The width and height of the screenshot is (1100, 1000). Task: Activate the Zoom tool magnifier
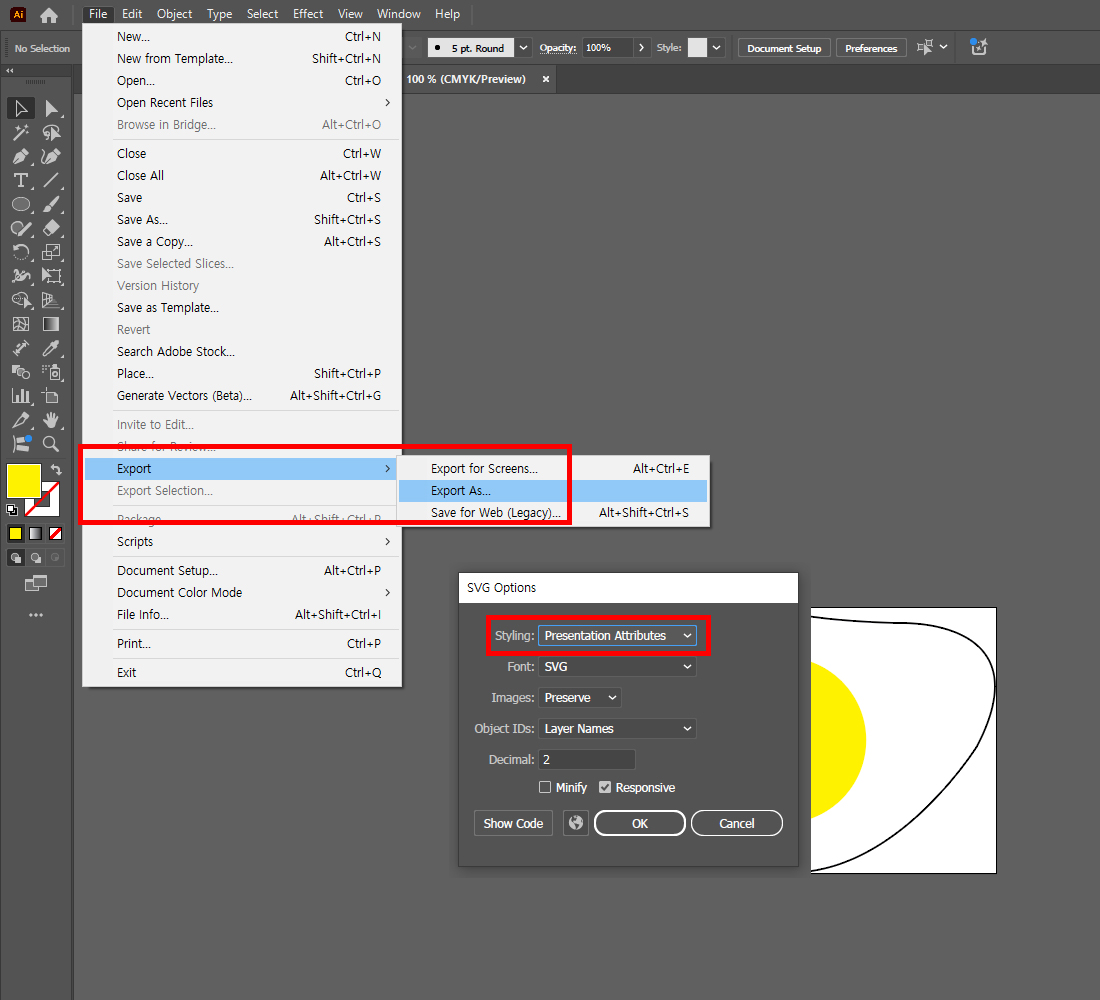[x=51, y=444]
